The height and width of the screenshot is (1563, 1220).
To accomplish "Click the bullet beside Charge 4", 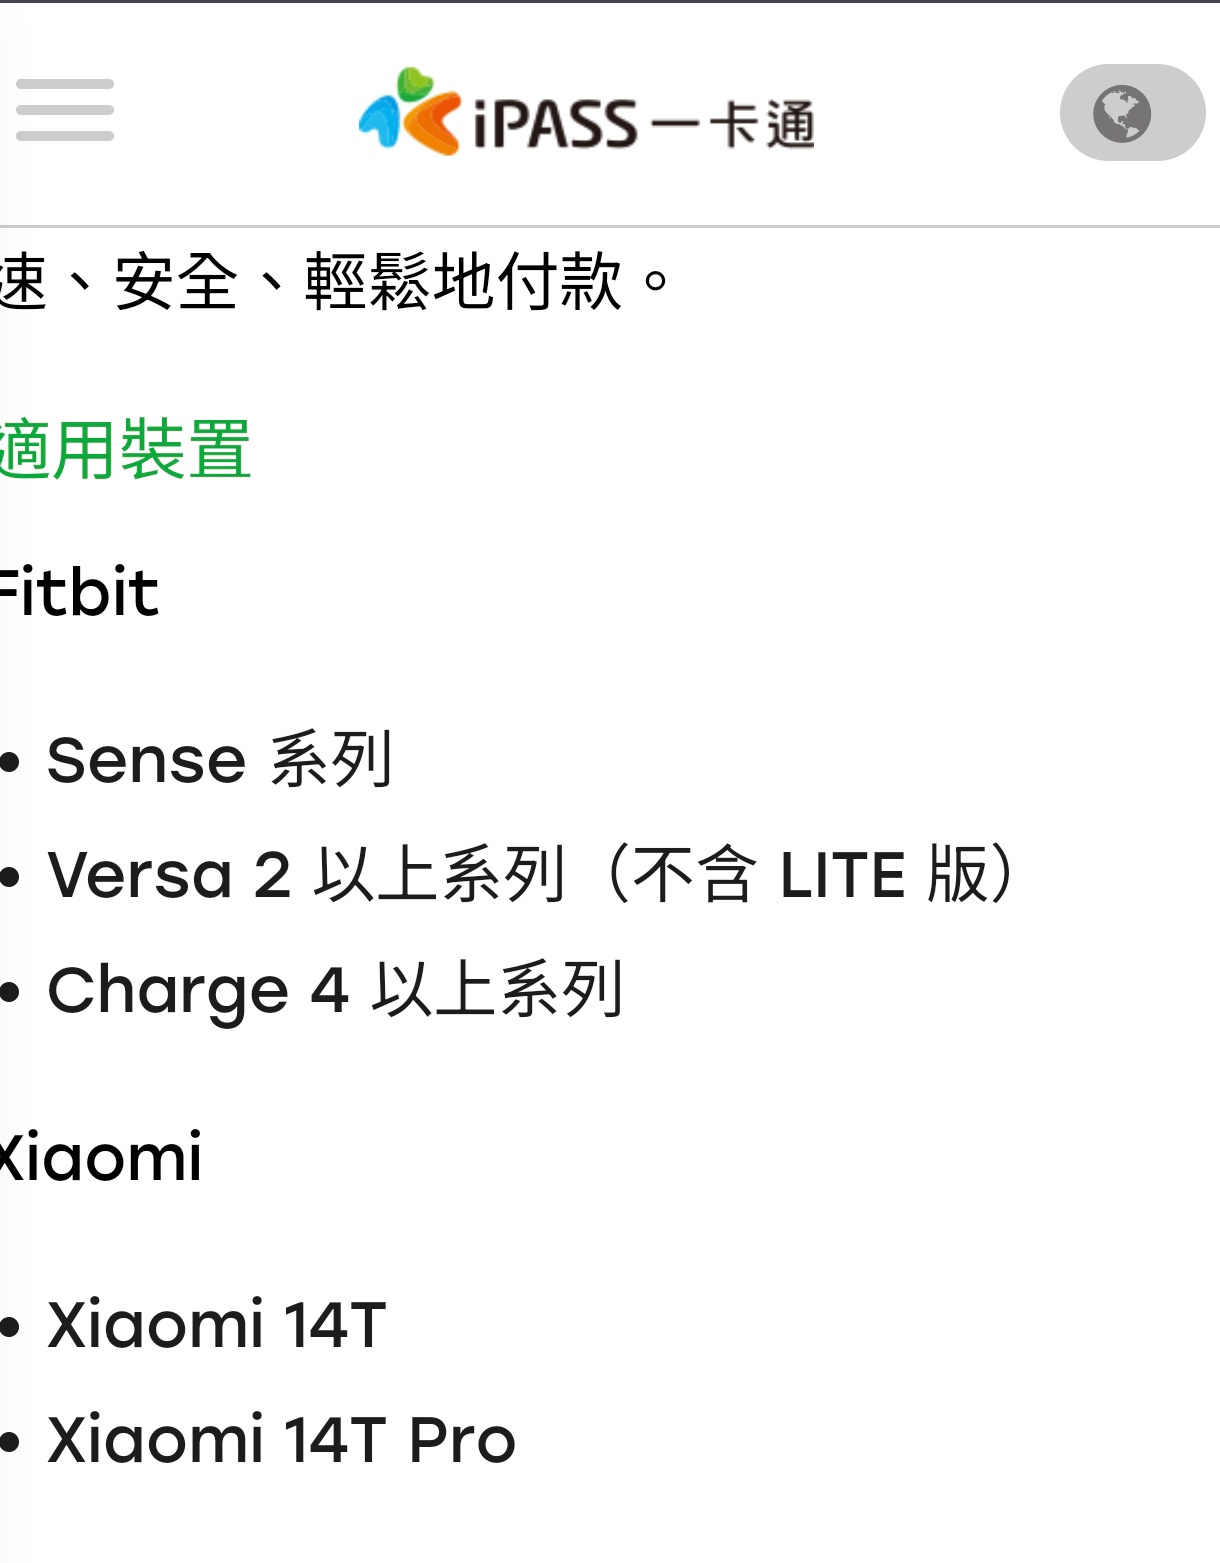I will coord(10,993).
